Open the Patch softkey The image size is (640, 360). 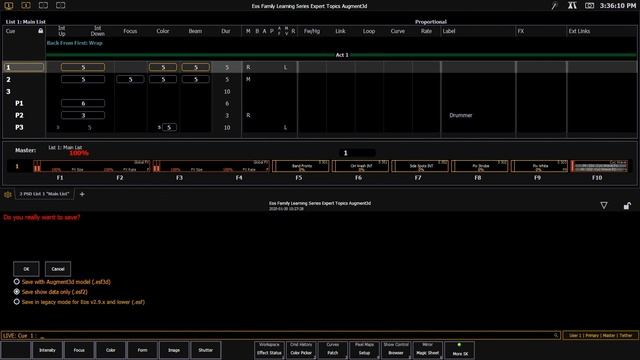point(333,350)
